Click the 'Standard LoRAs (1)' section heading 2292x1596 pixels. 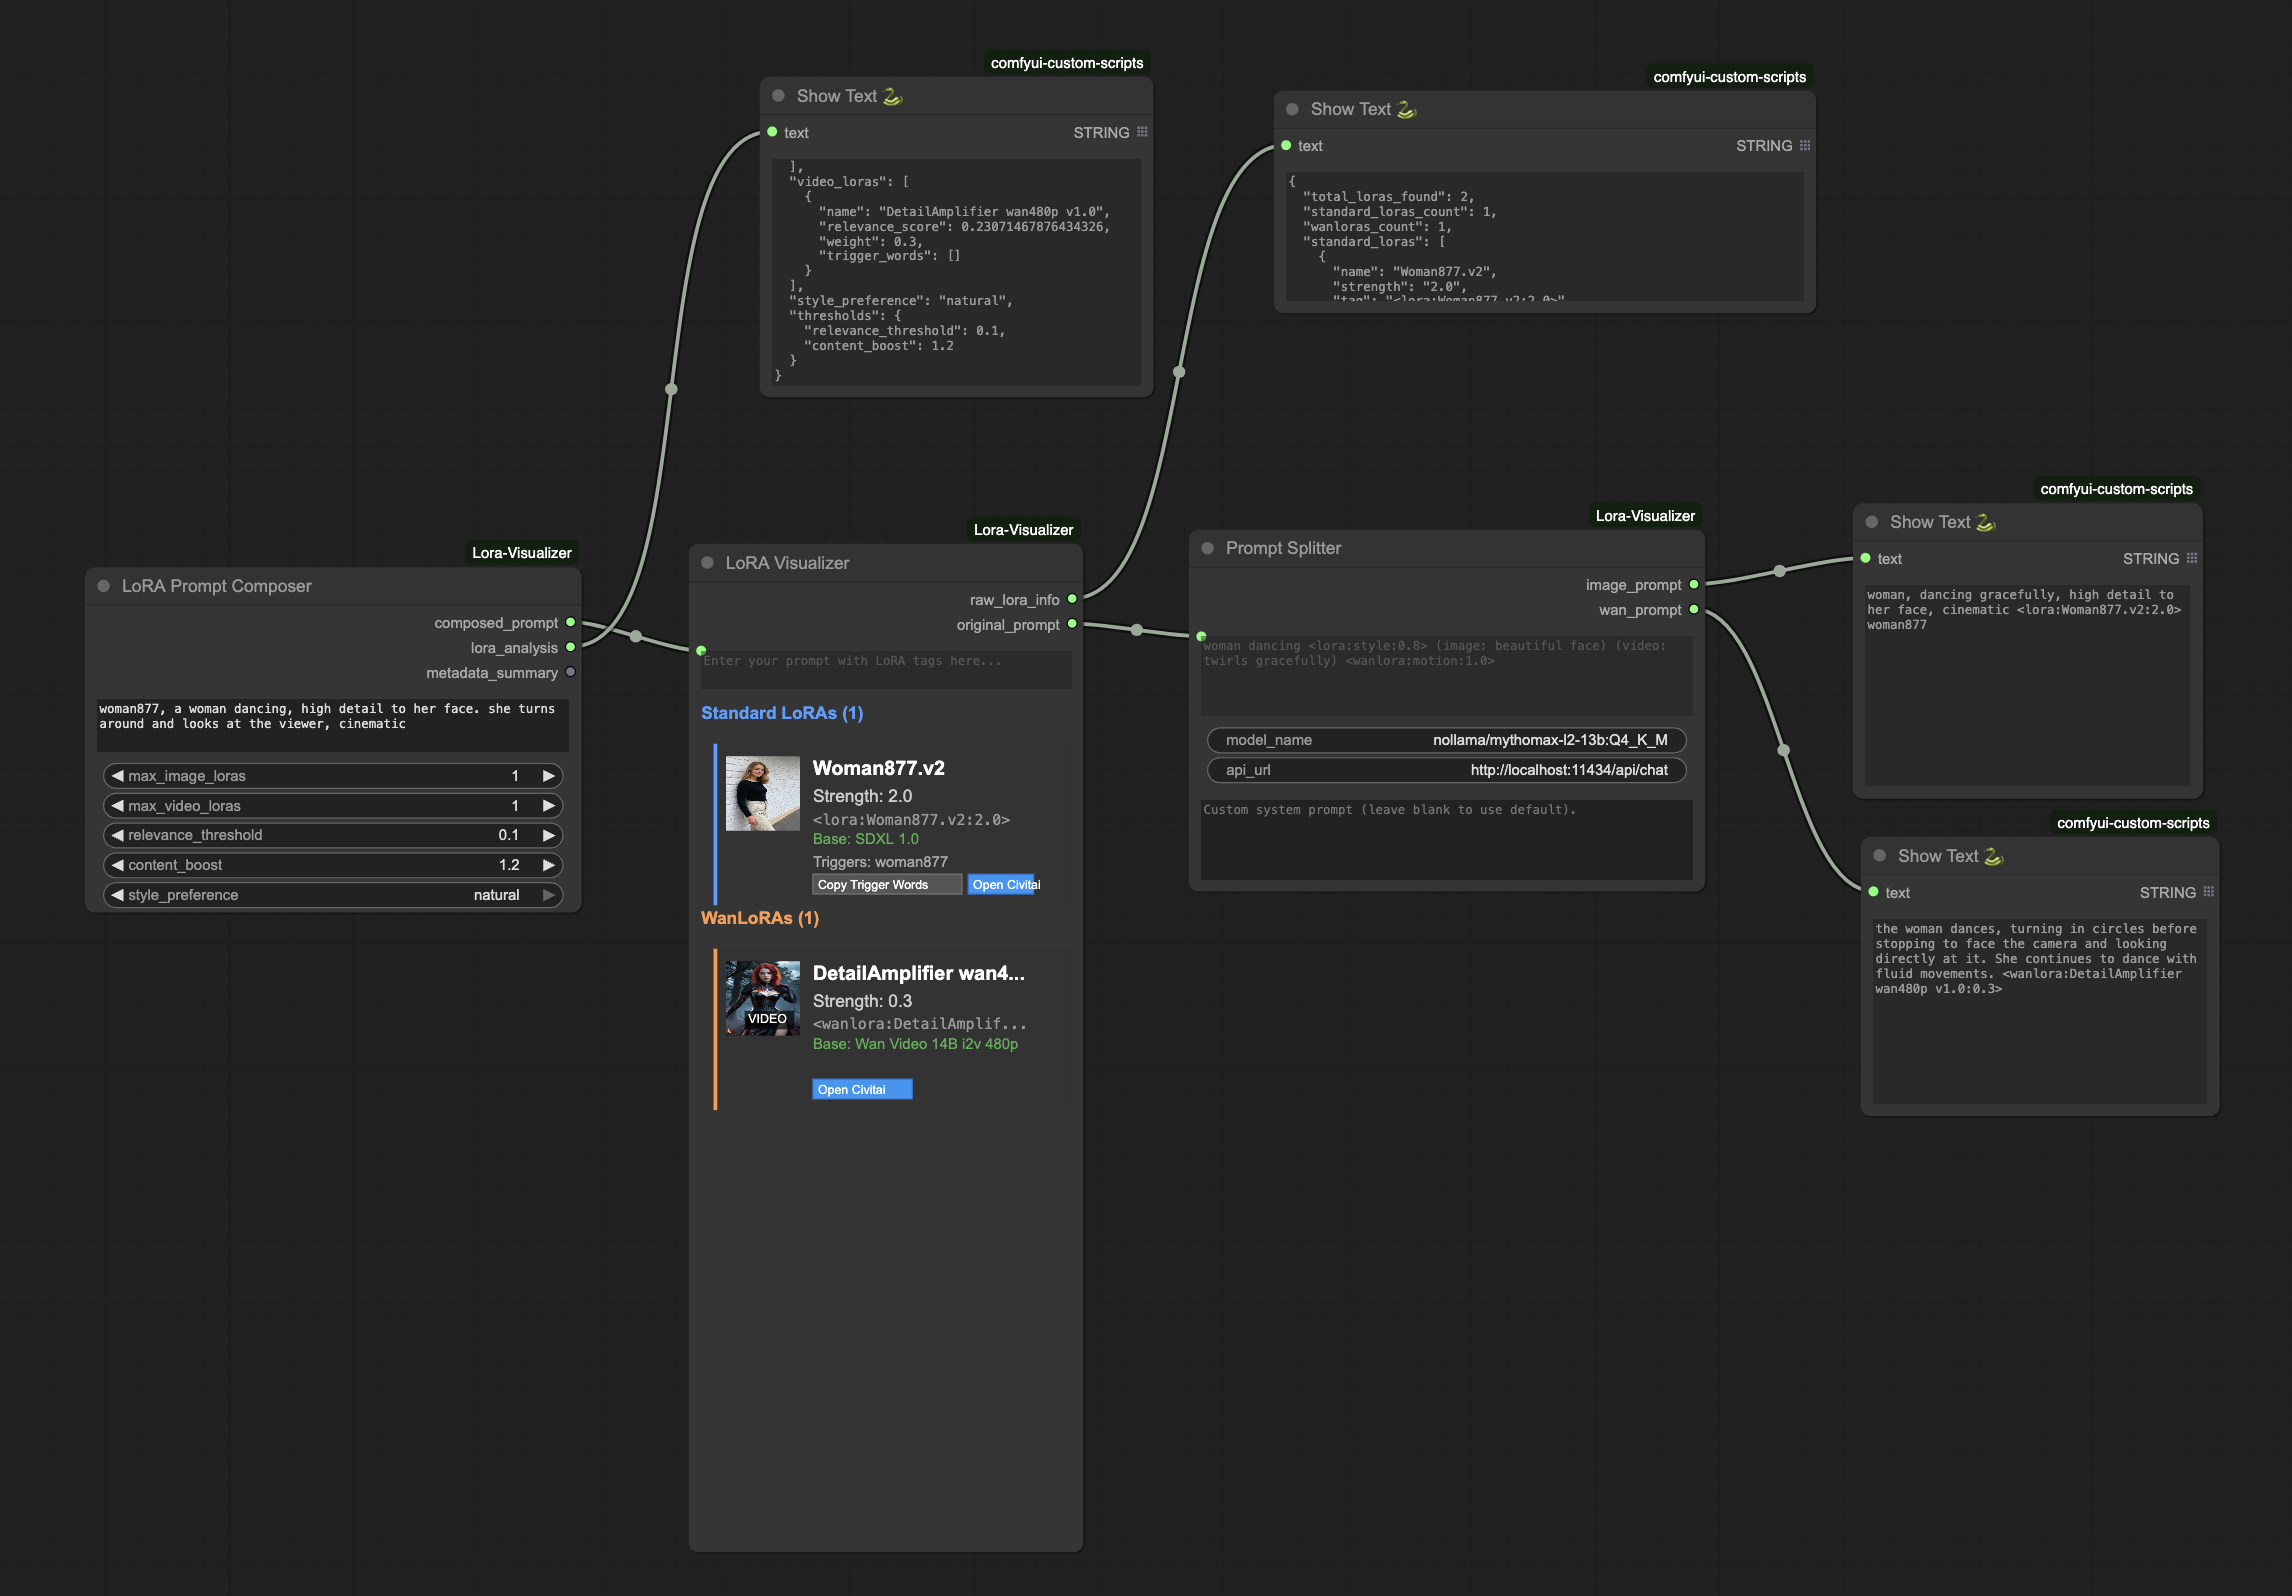pos(782,713)
